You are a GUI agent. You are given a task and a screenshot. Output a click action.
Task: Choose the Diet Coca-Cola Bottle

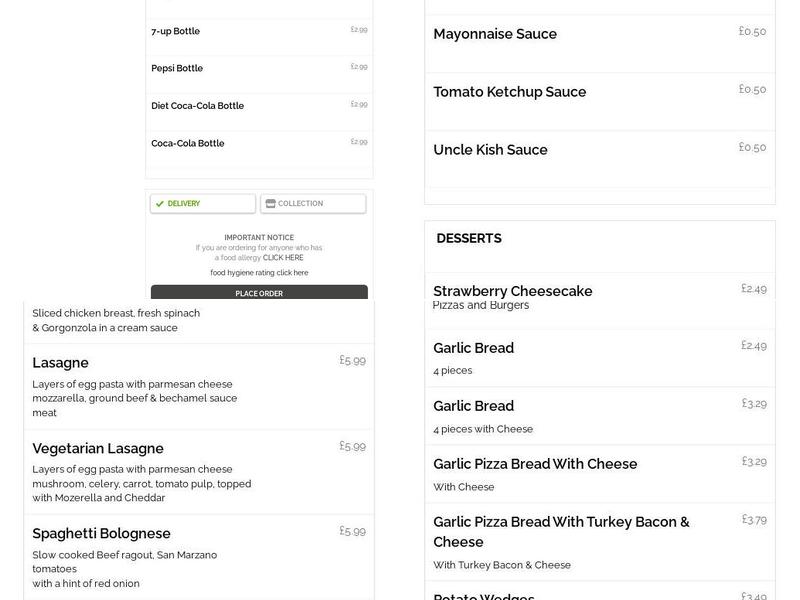pos(258,105)
